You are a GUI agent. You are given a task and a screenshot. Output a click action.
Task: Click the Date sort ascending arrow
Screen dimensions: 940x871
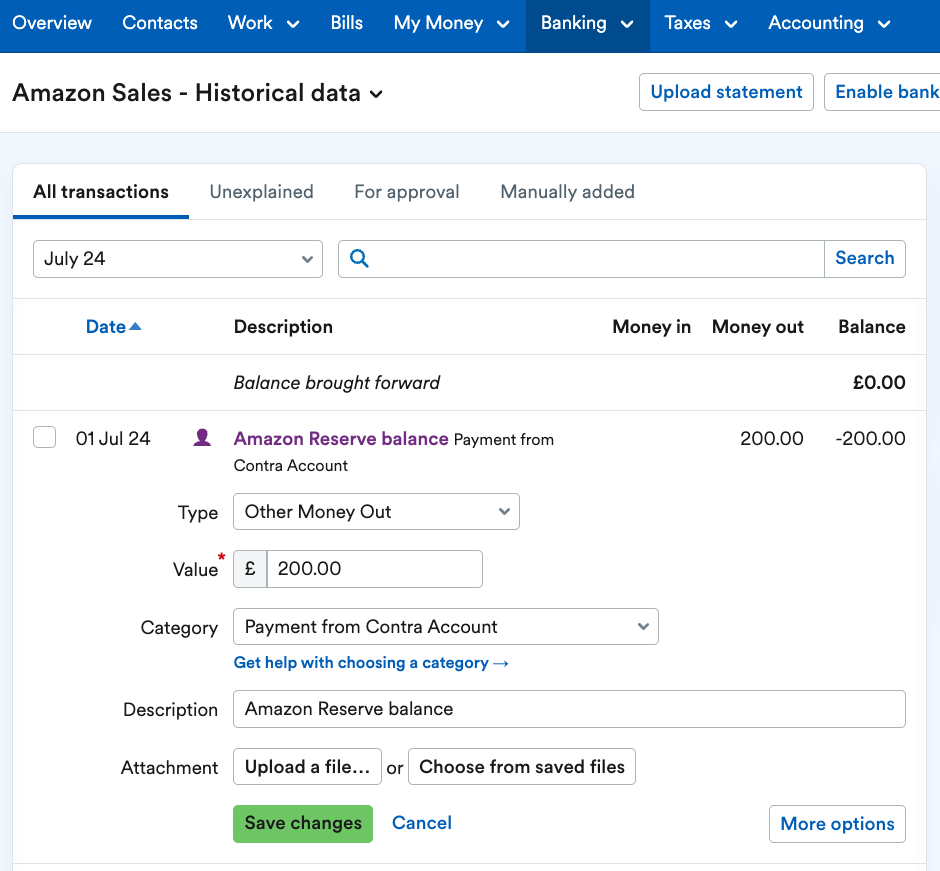(x=135, y=326)
